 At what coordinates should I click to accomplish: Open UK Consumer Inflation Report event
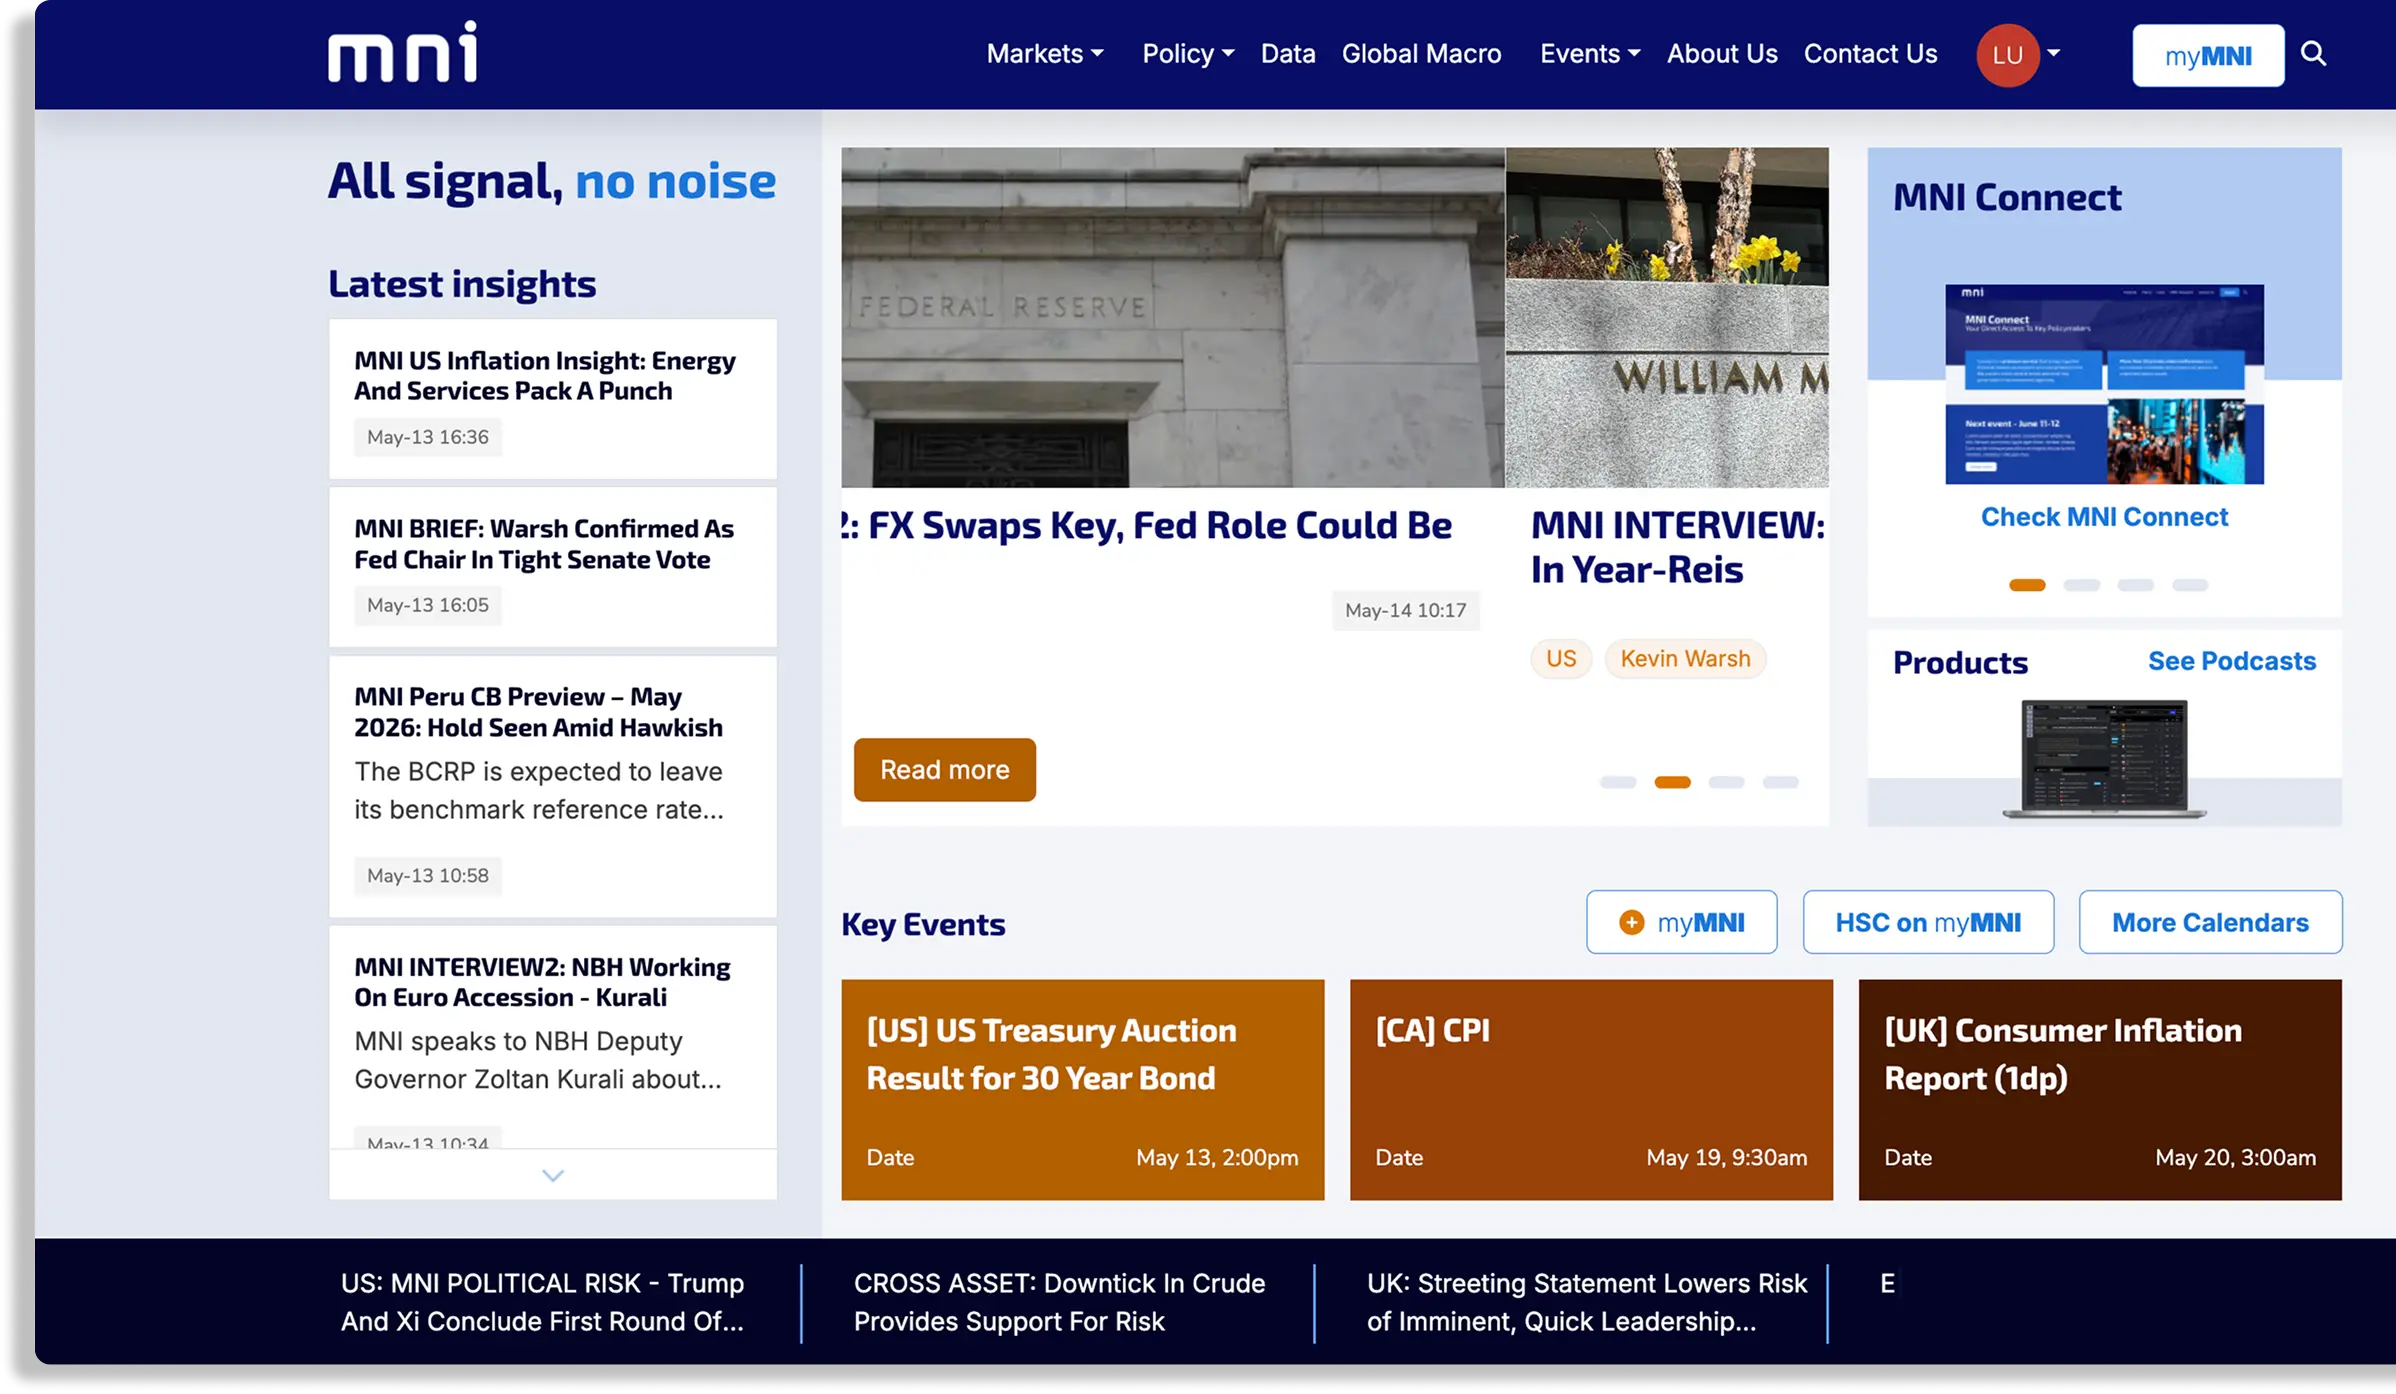(2100, 1089)
